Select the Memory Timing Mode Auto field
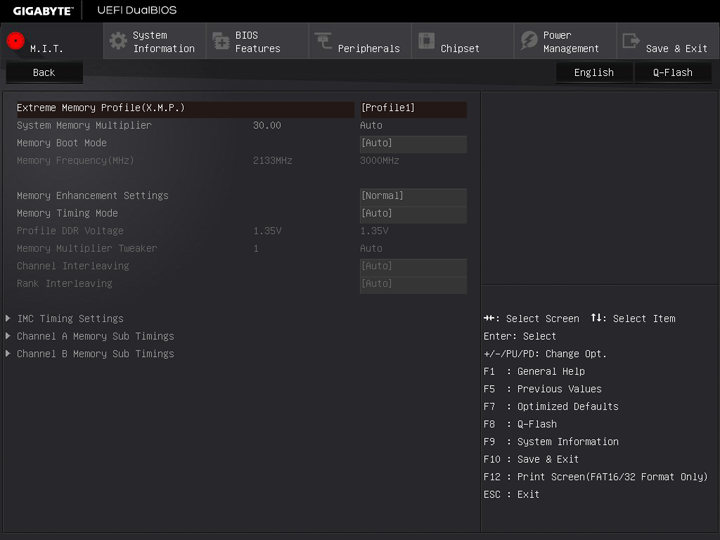Screen dimensions: 720x540 tap(412, 213)
